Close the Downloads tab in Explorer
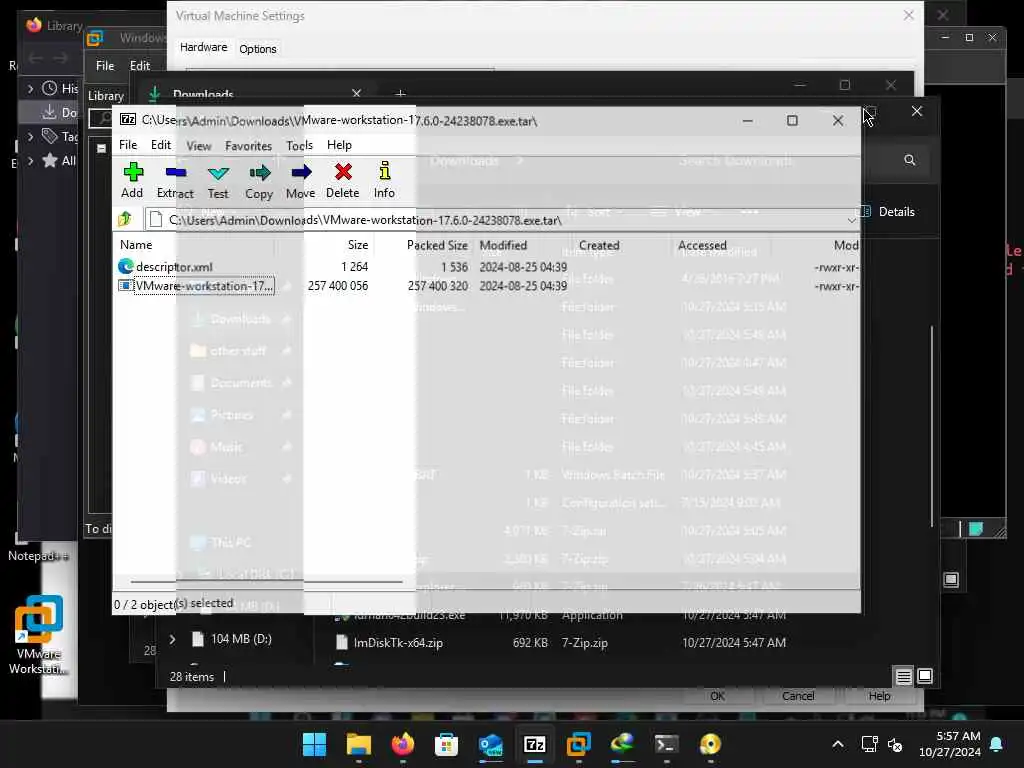 pyautogui.click(x=357, y=94)
